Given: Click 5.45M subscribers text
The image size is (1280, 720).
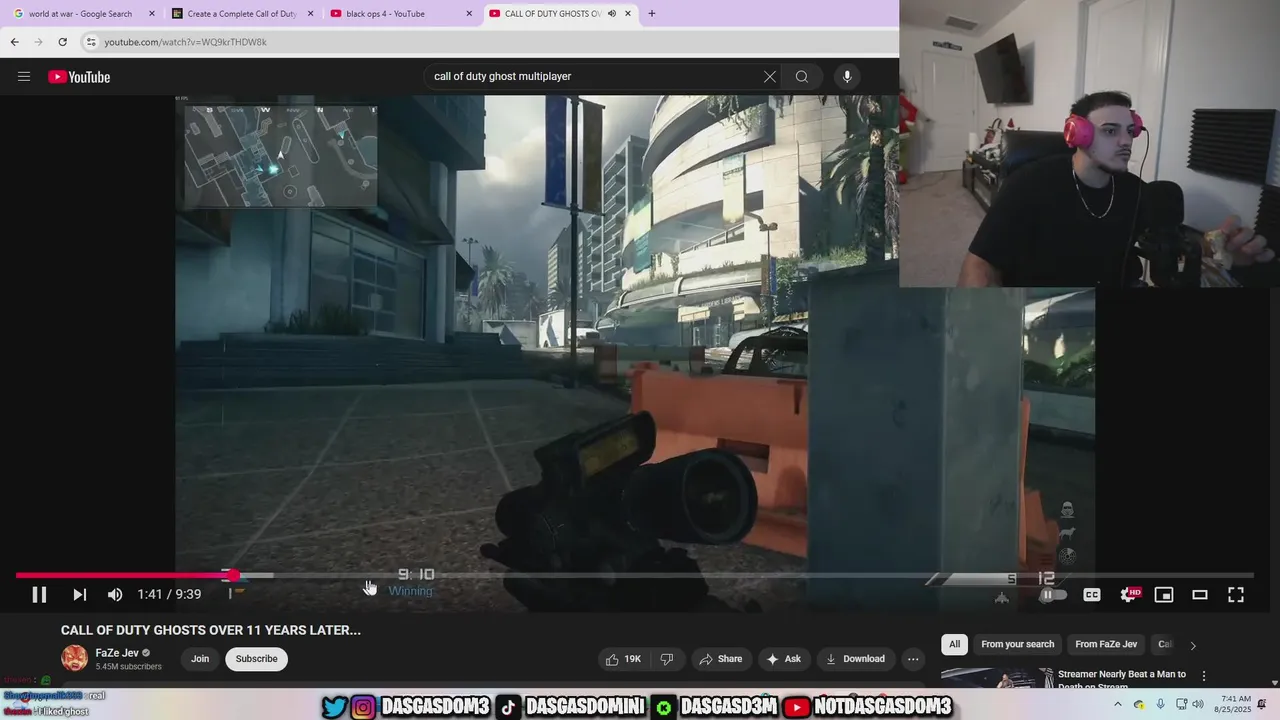Looking at the screenshot, I should click(128, 666).
